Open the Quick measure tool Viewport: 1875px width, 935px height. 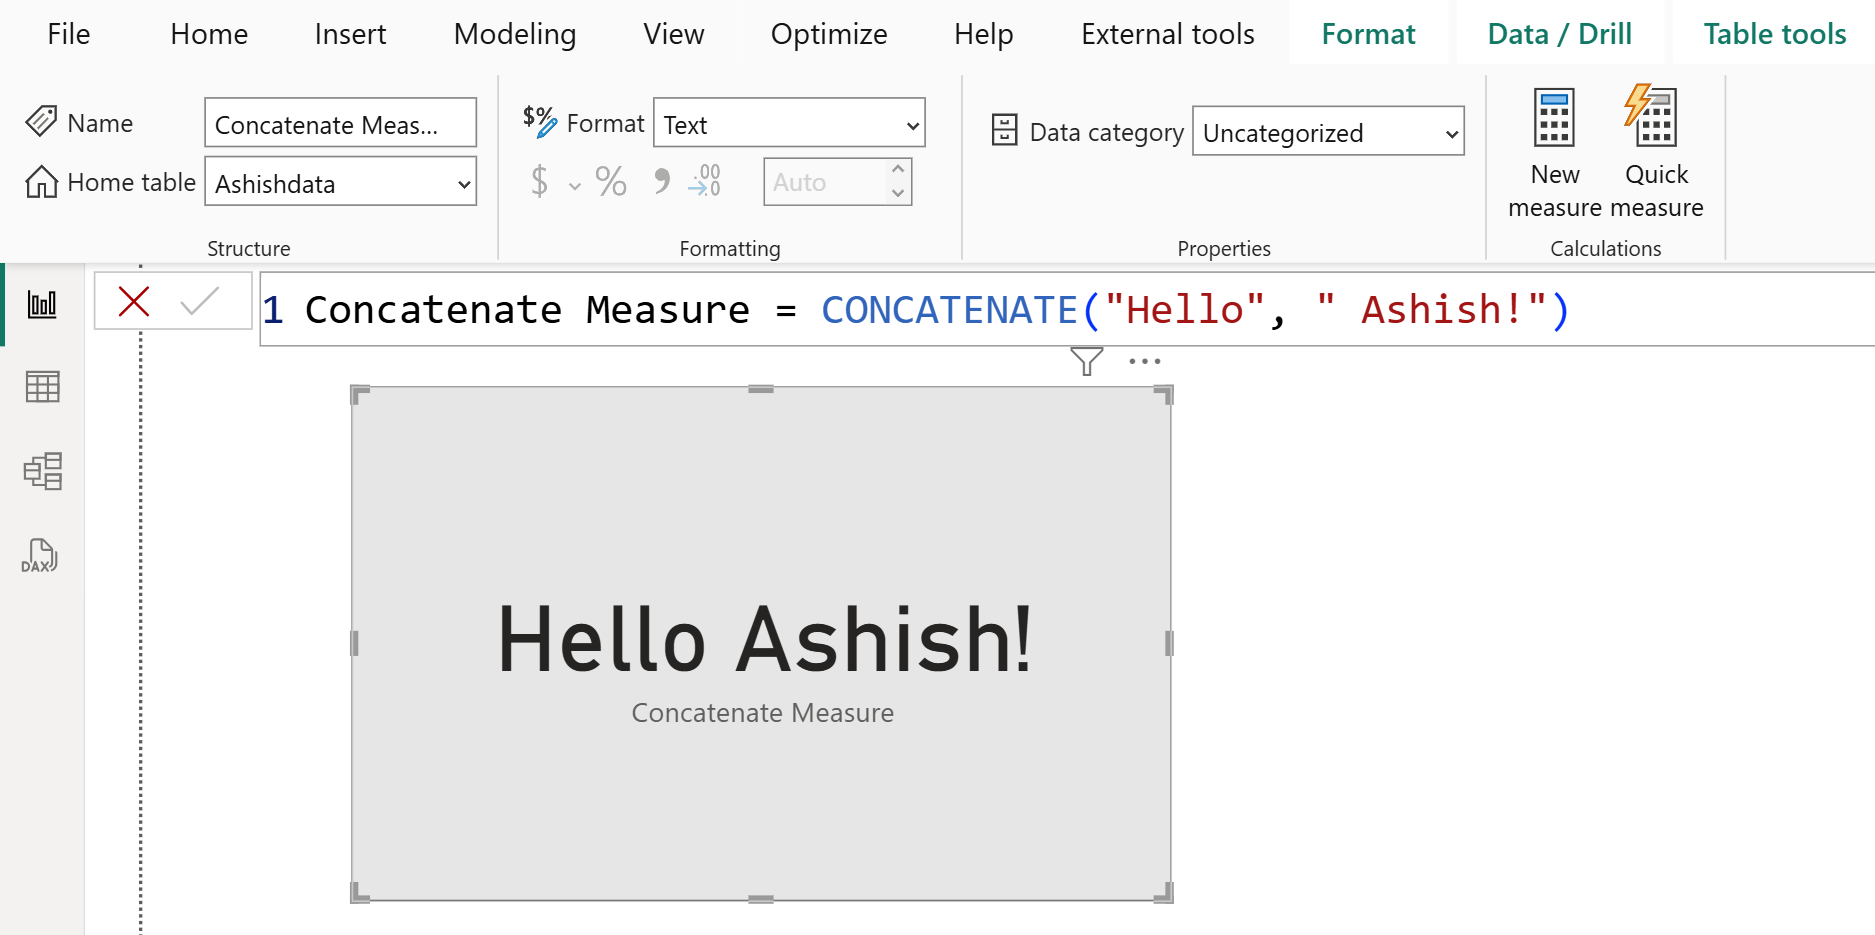1655,150
